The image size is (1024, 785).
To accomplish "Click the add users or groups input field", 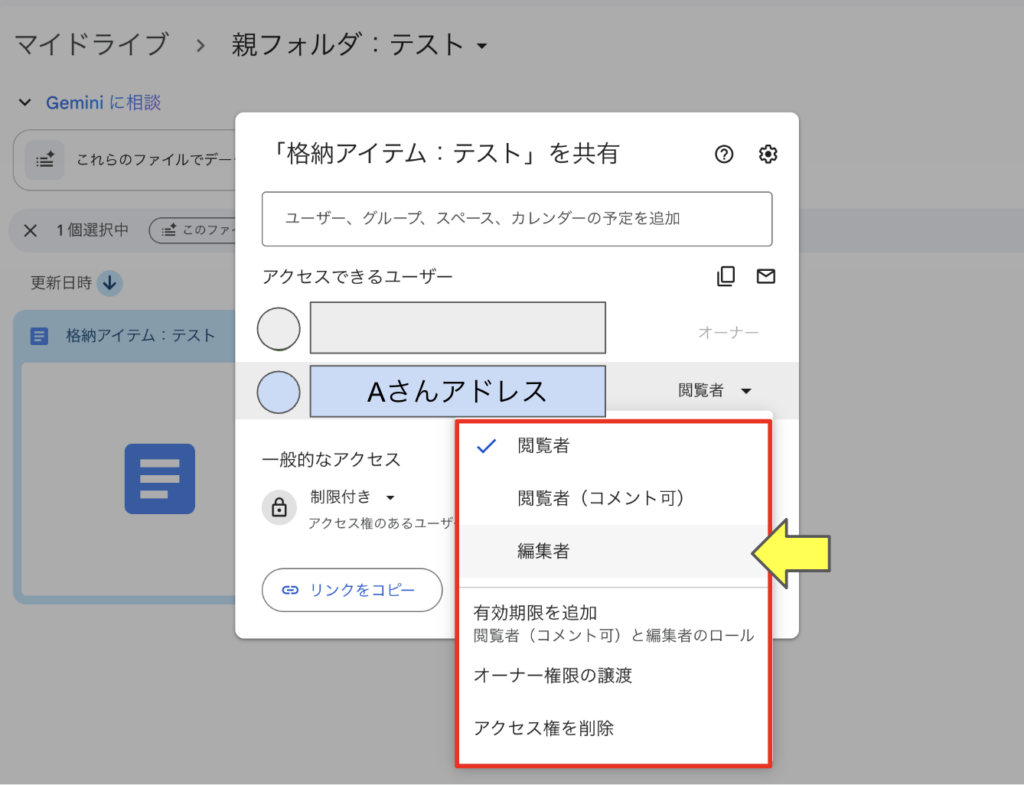I will (516, 218).
